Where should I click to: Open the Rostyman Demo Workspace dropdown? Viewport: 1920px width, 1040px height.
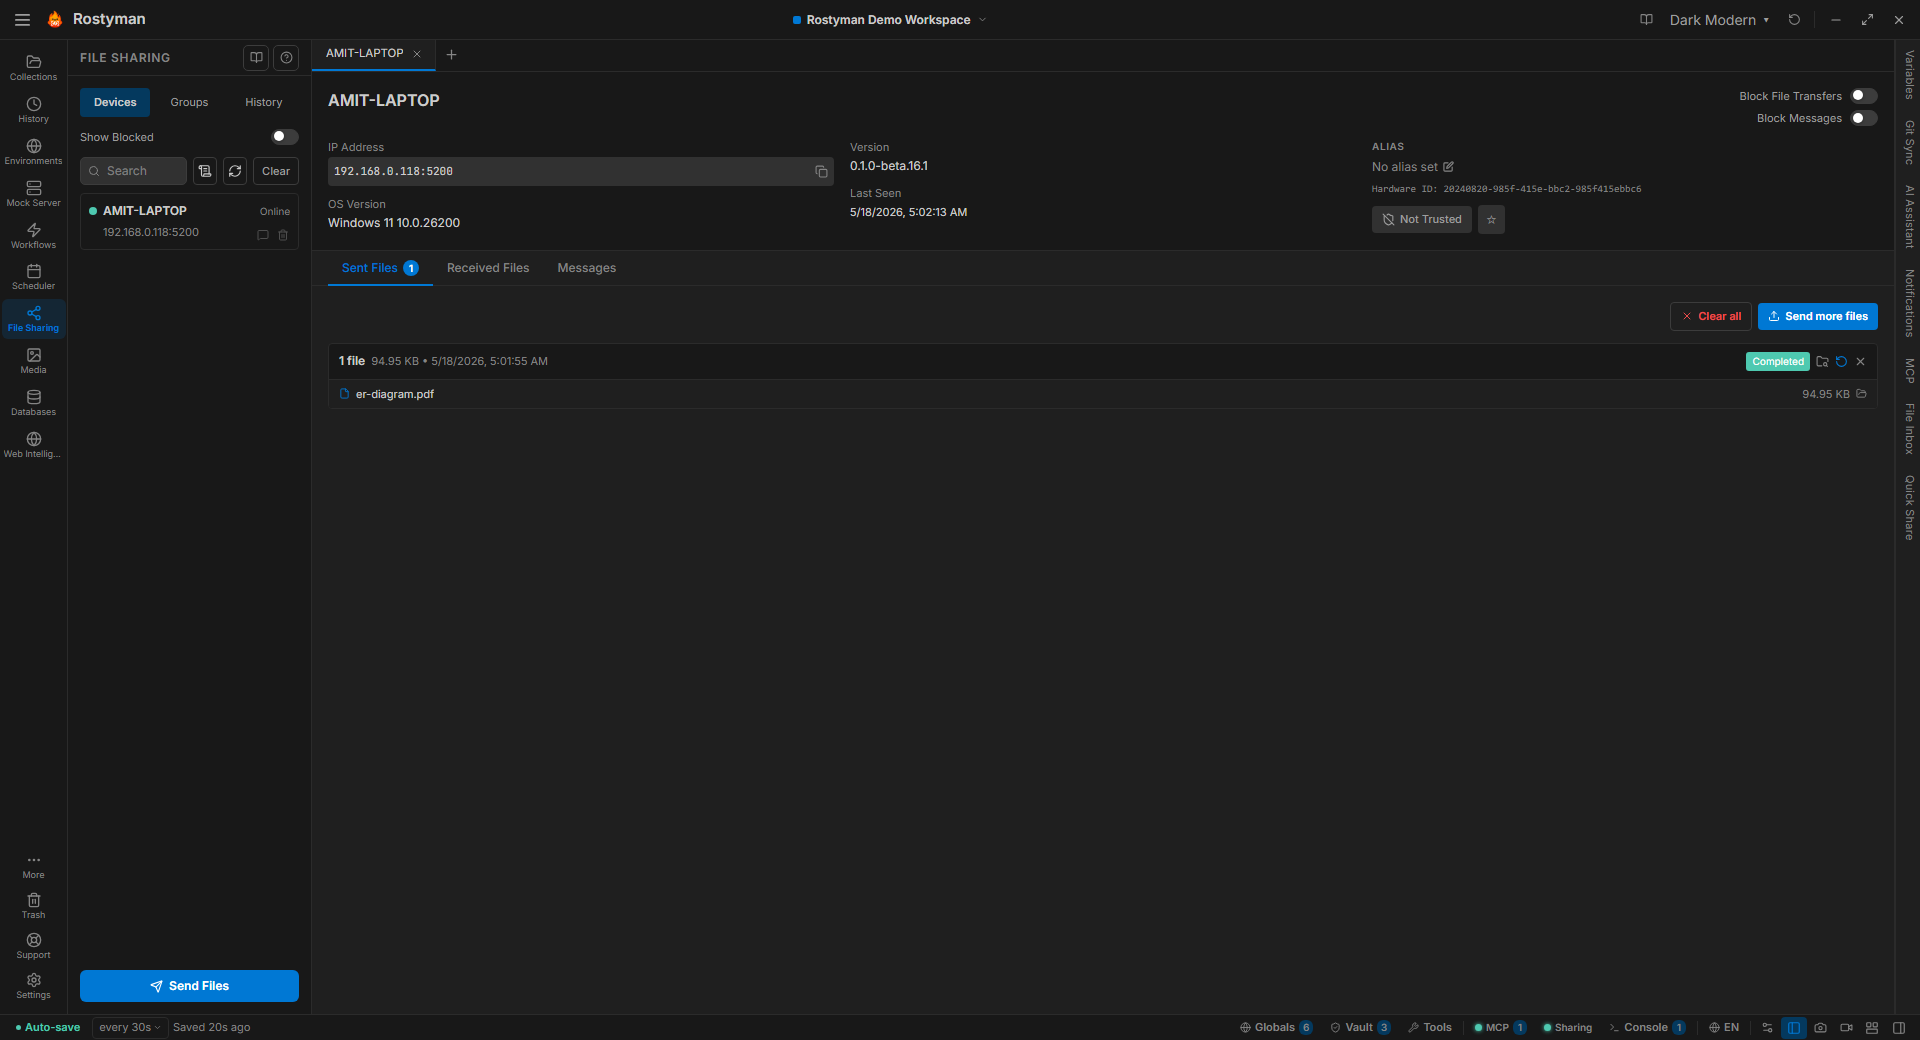coord(889,20)
